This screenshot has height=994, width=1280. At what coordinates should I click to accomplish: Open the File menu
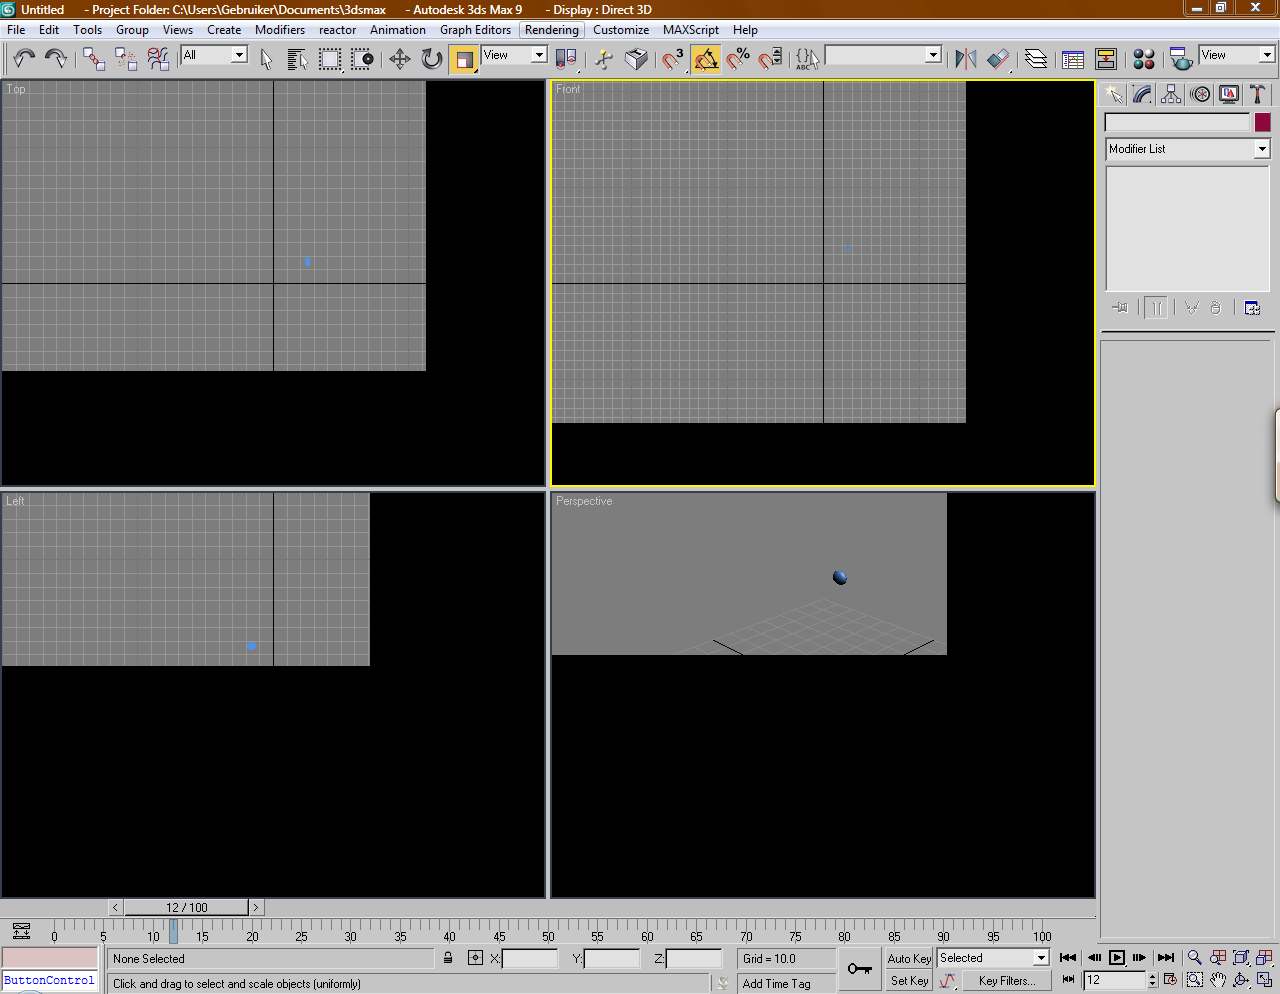coord(16,30)
